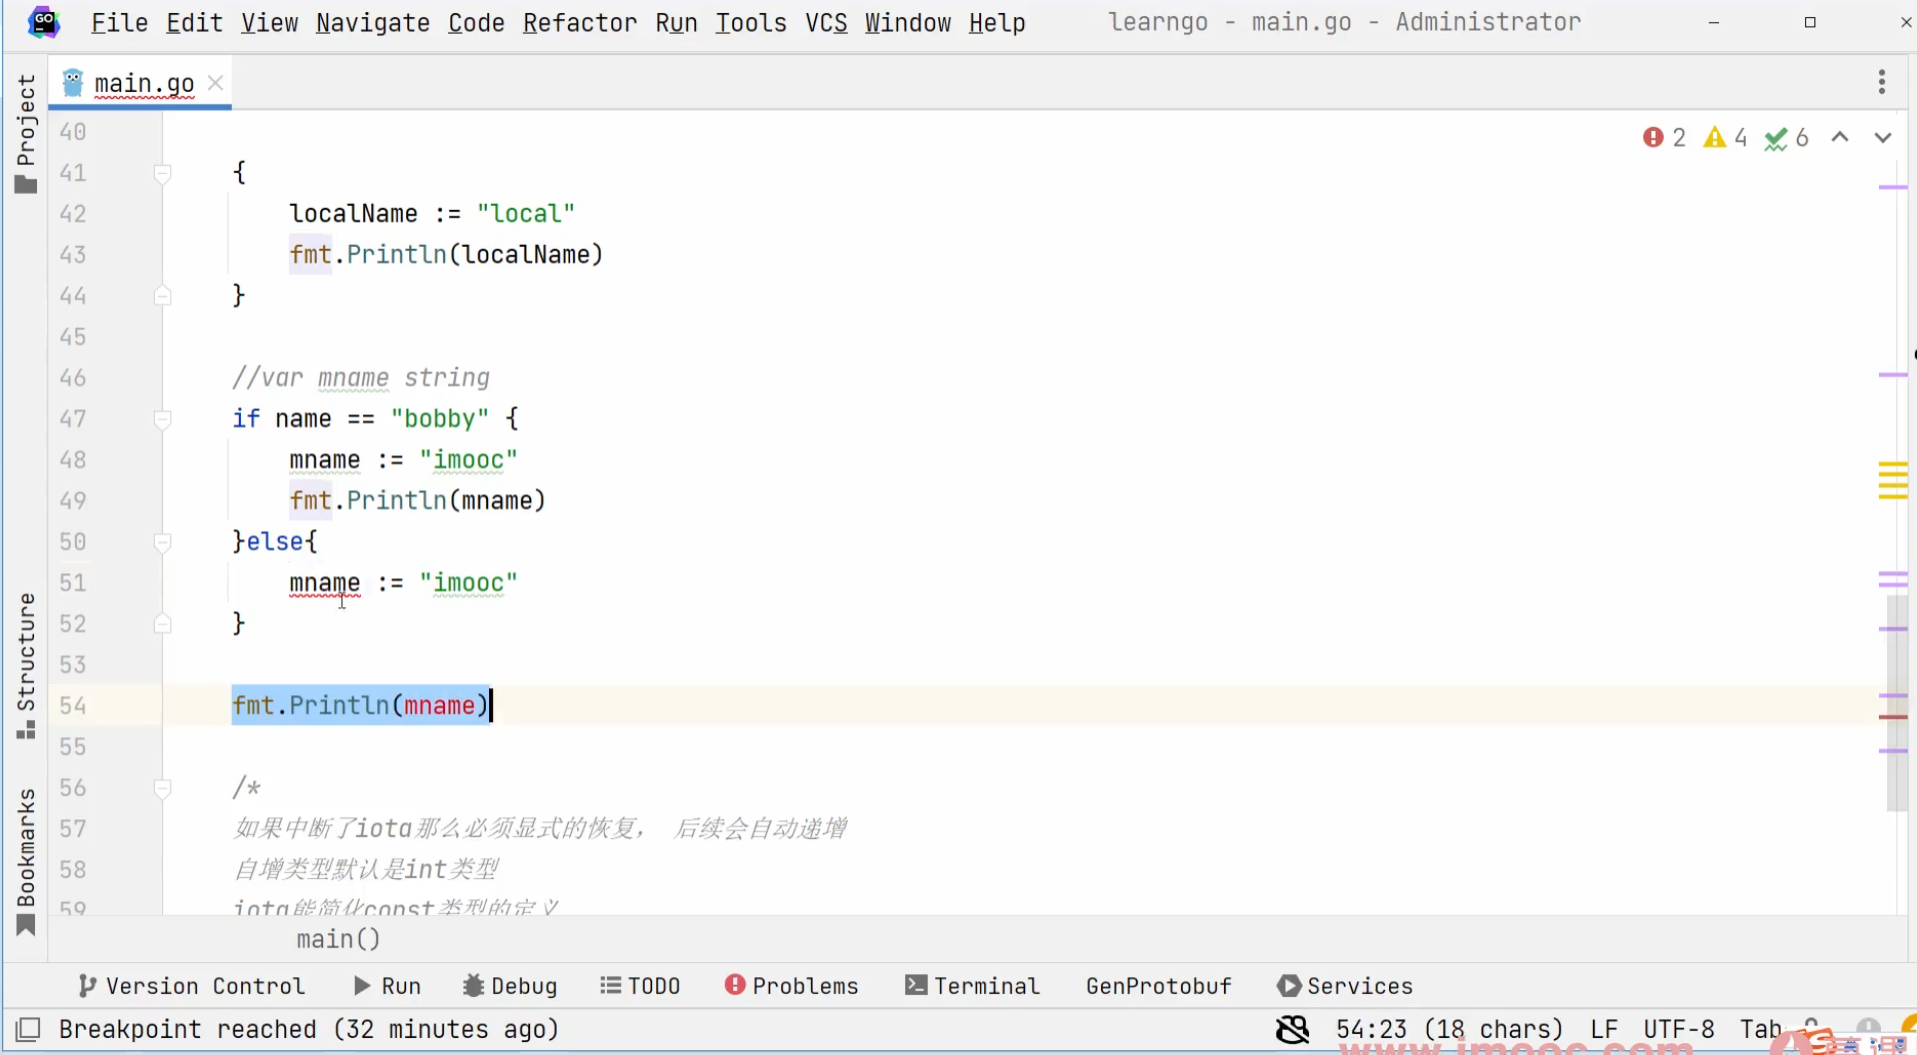Open the Refactor menu

pos(579,22)
